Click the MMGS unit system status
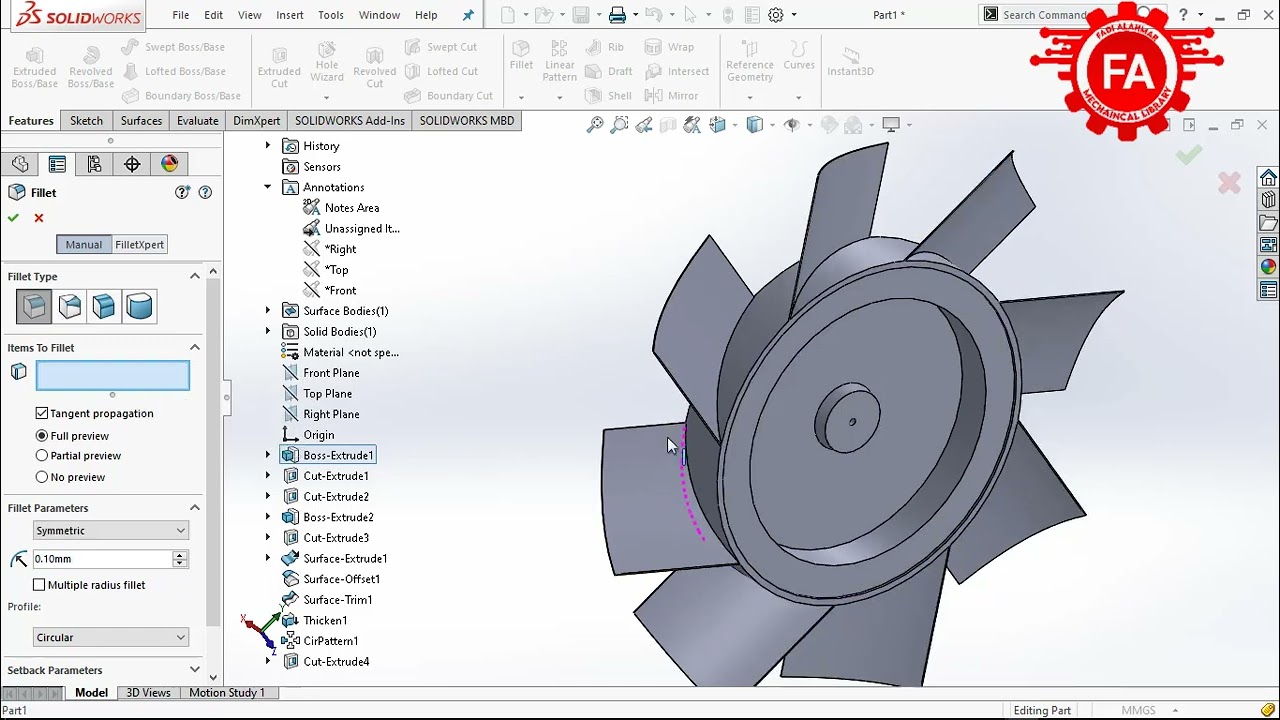This screenshot has height=720, width=1280. [1138, 711]
